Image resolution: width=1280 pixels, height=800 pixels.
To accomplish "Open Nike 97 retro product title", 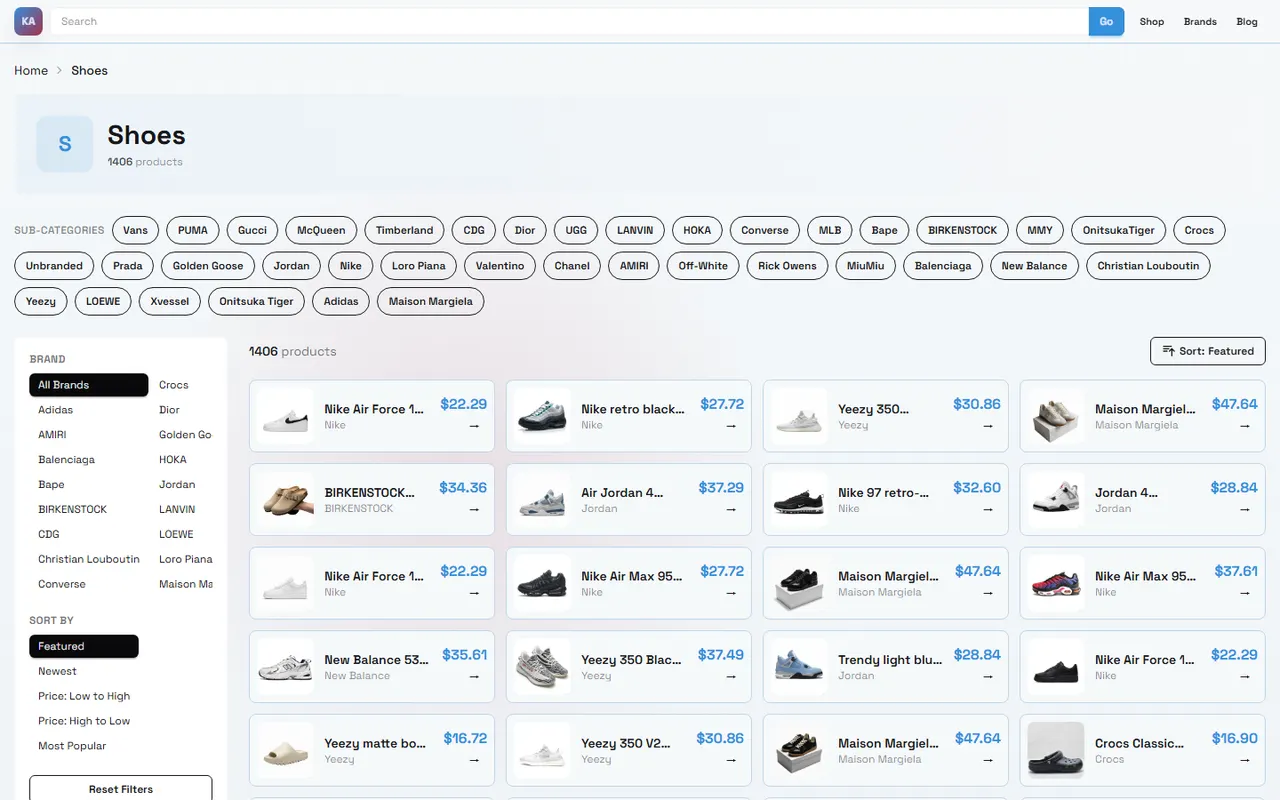I will coord(883,493).
